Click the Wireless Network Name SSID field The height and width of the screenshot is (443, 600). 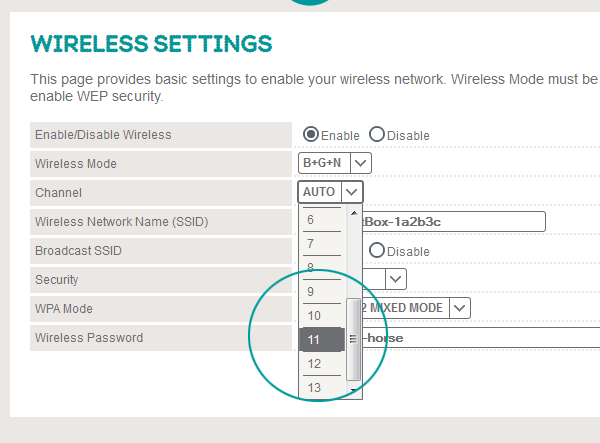point(453,222)
